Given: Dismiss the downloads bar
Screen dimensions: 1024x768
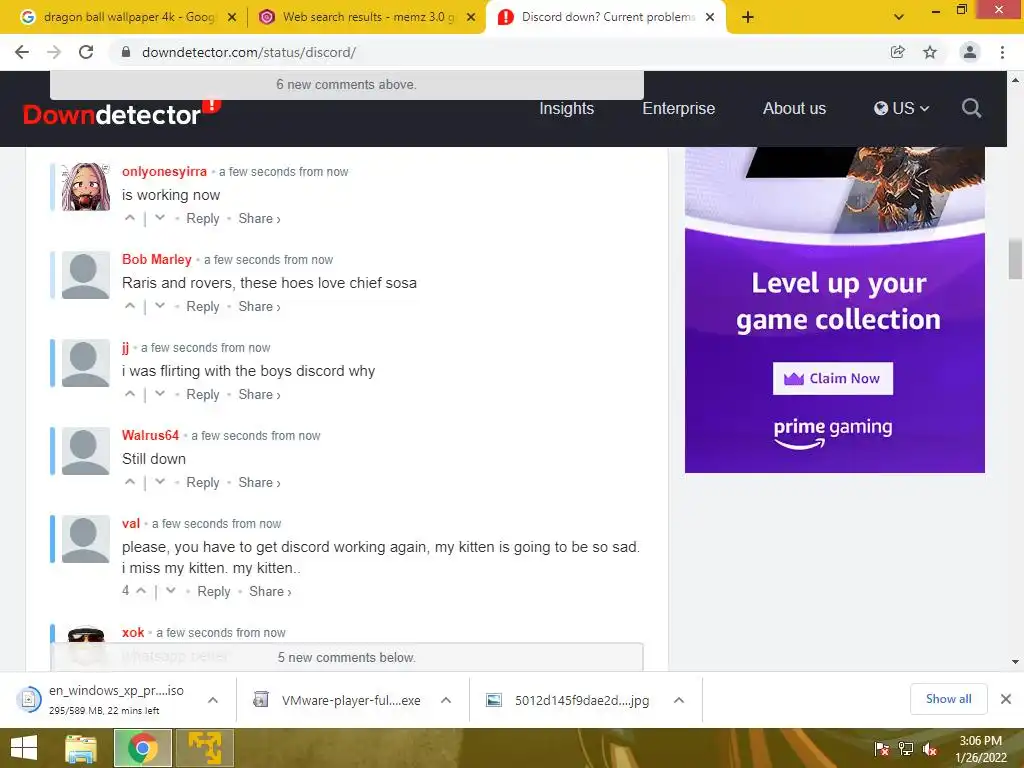Looking at the screenshot, I should point(1006,699).
